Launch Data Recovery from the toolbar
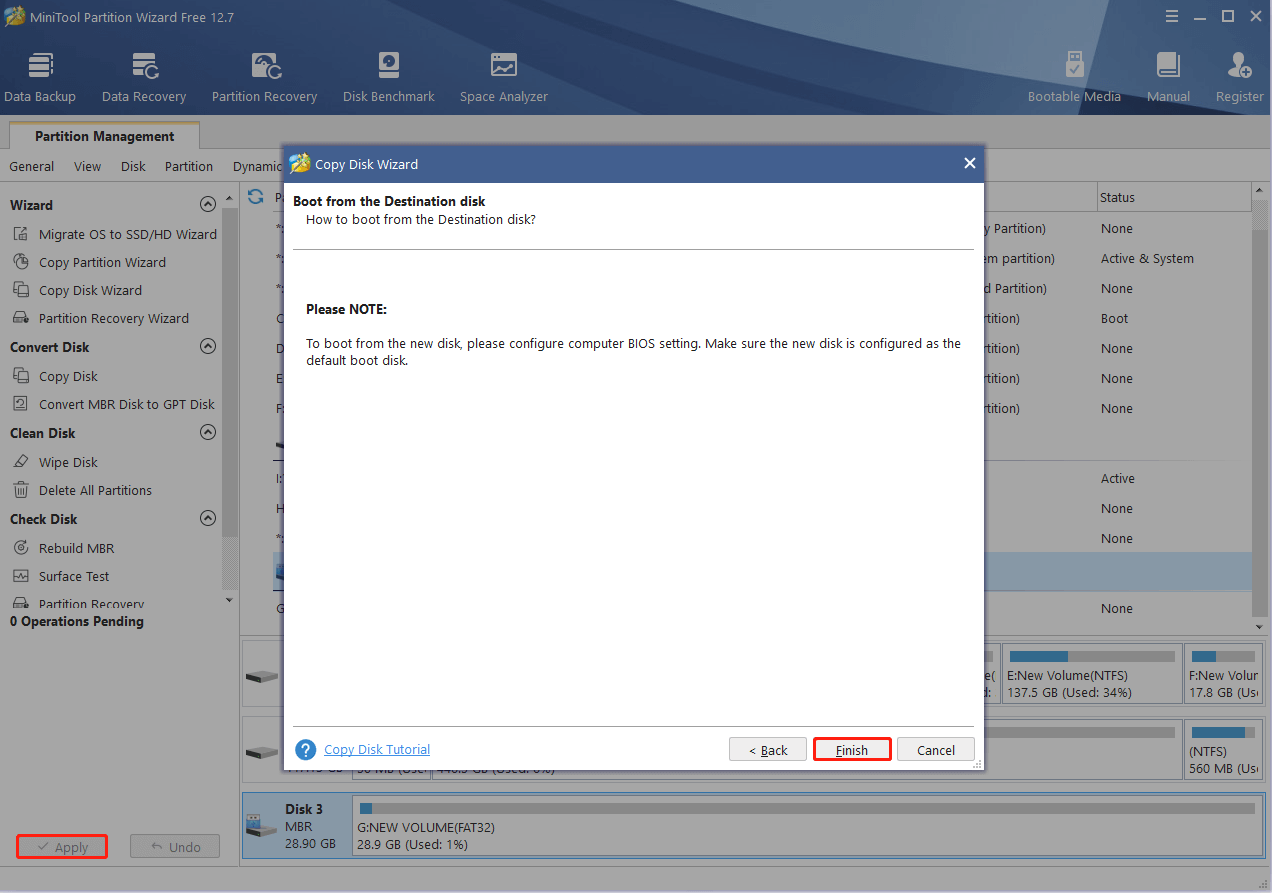The width and height of the screenshot is (1272, 893). pyautogui.click(x=144, y=77)
